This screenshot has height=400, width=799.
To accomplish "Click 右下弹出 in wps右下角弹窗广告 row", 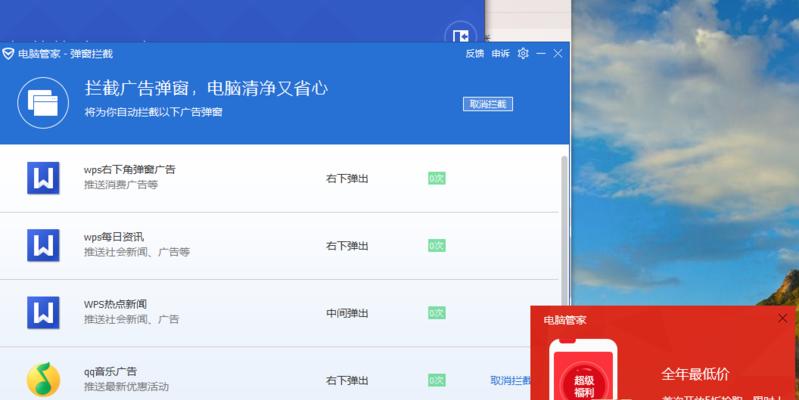I will (x=347, y=178).
